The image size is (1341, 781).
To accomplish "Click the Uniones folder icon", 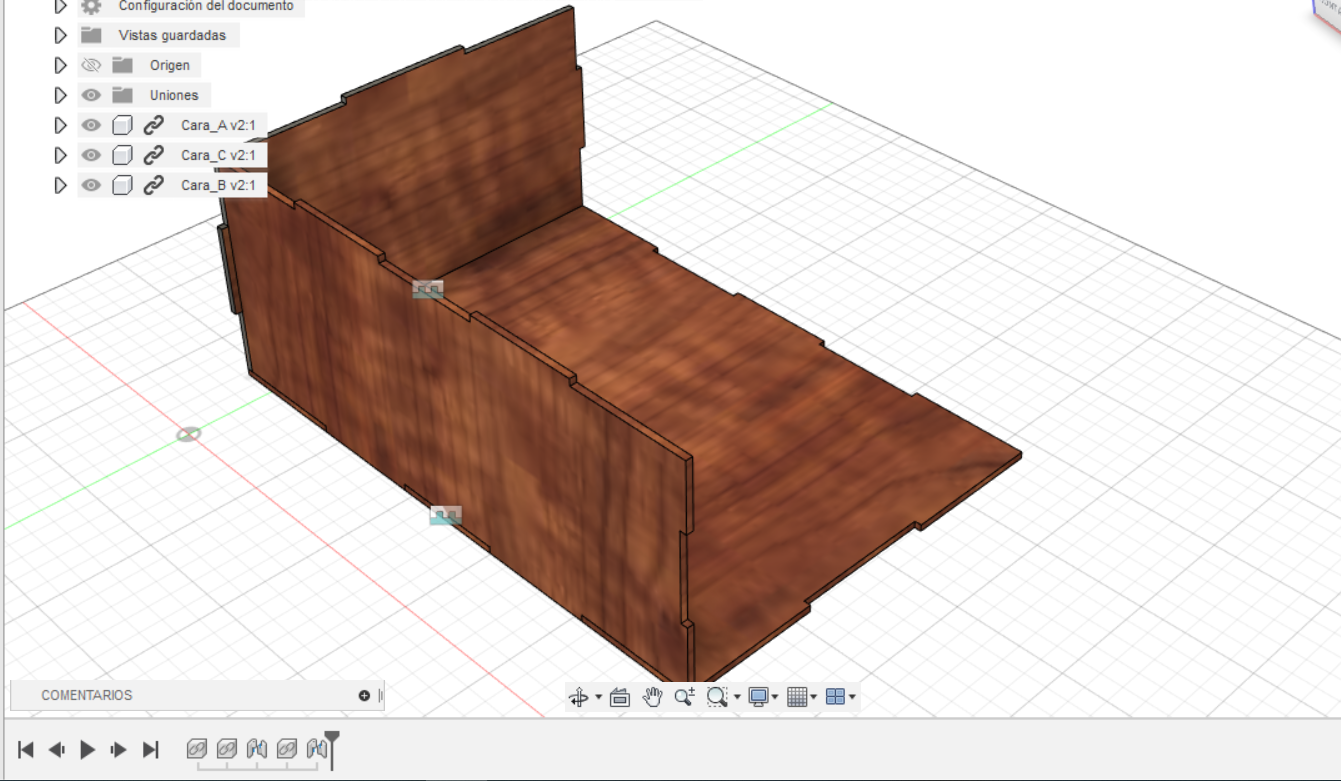I will pos(122,95).
